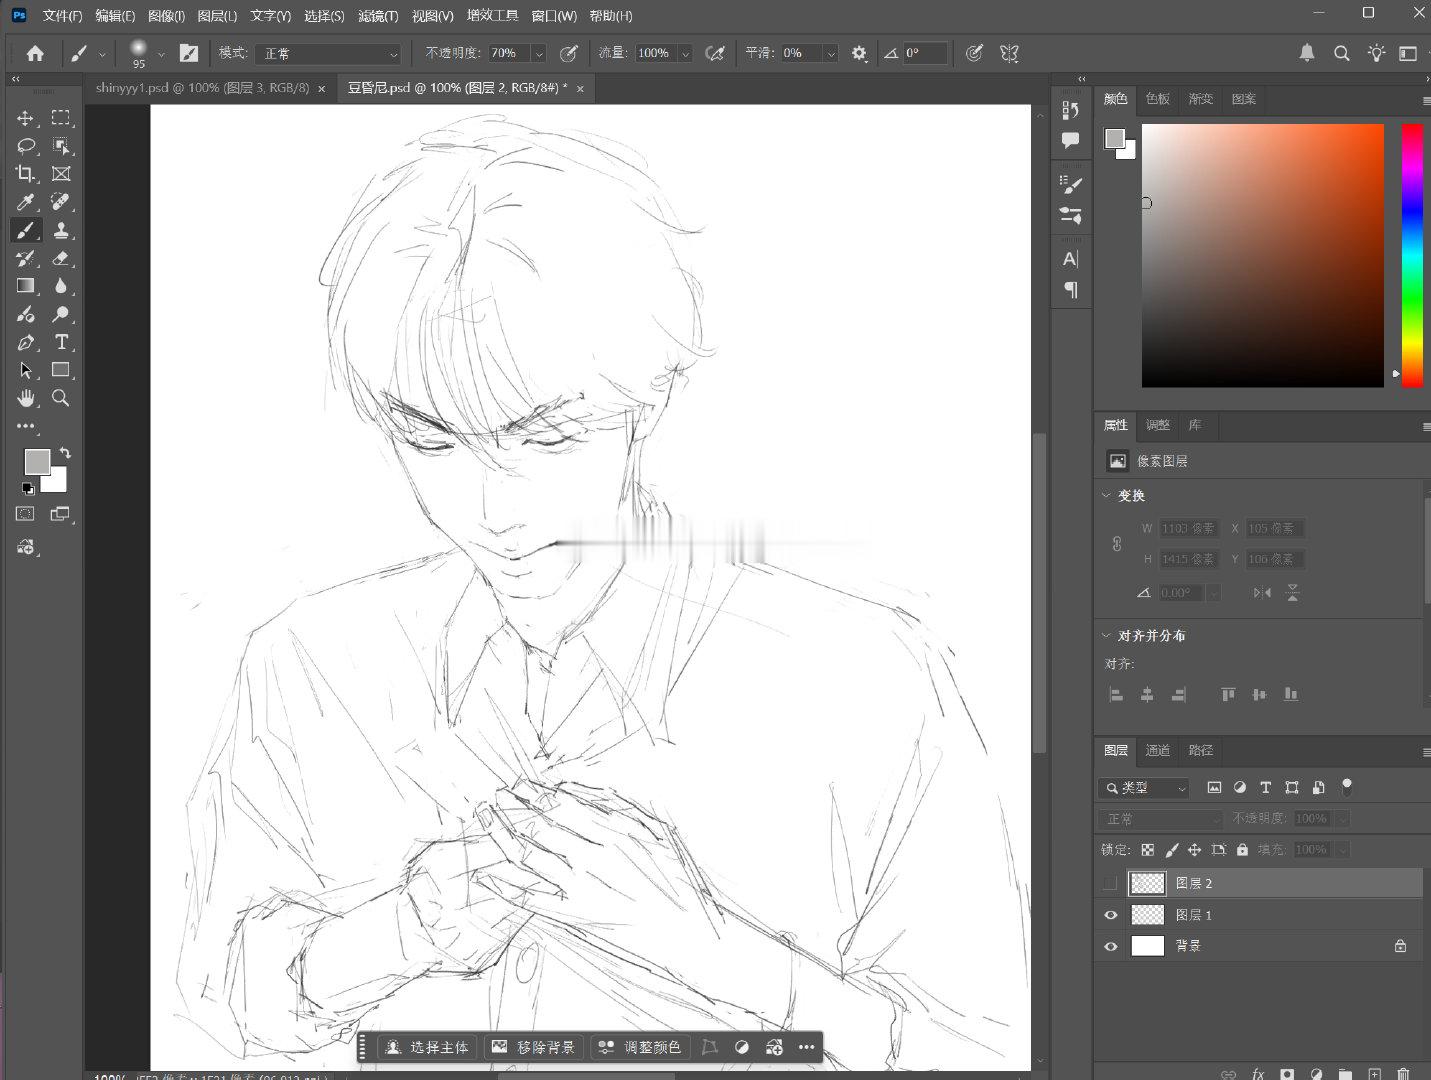
Task: Select the Rectangular Marquee tool
Action: pos(61,118)
